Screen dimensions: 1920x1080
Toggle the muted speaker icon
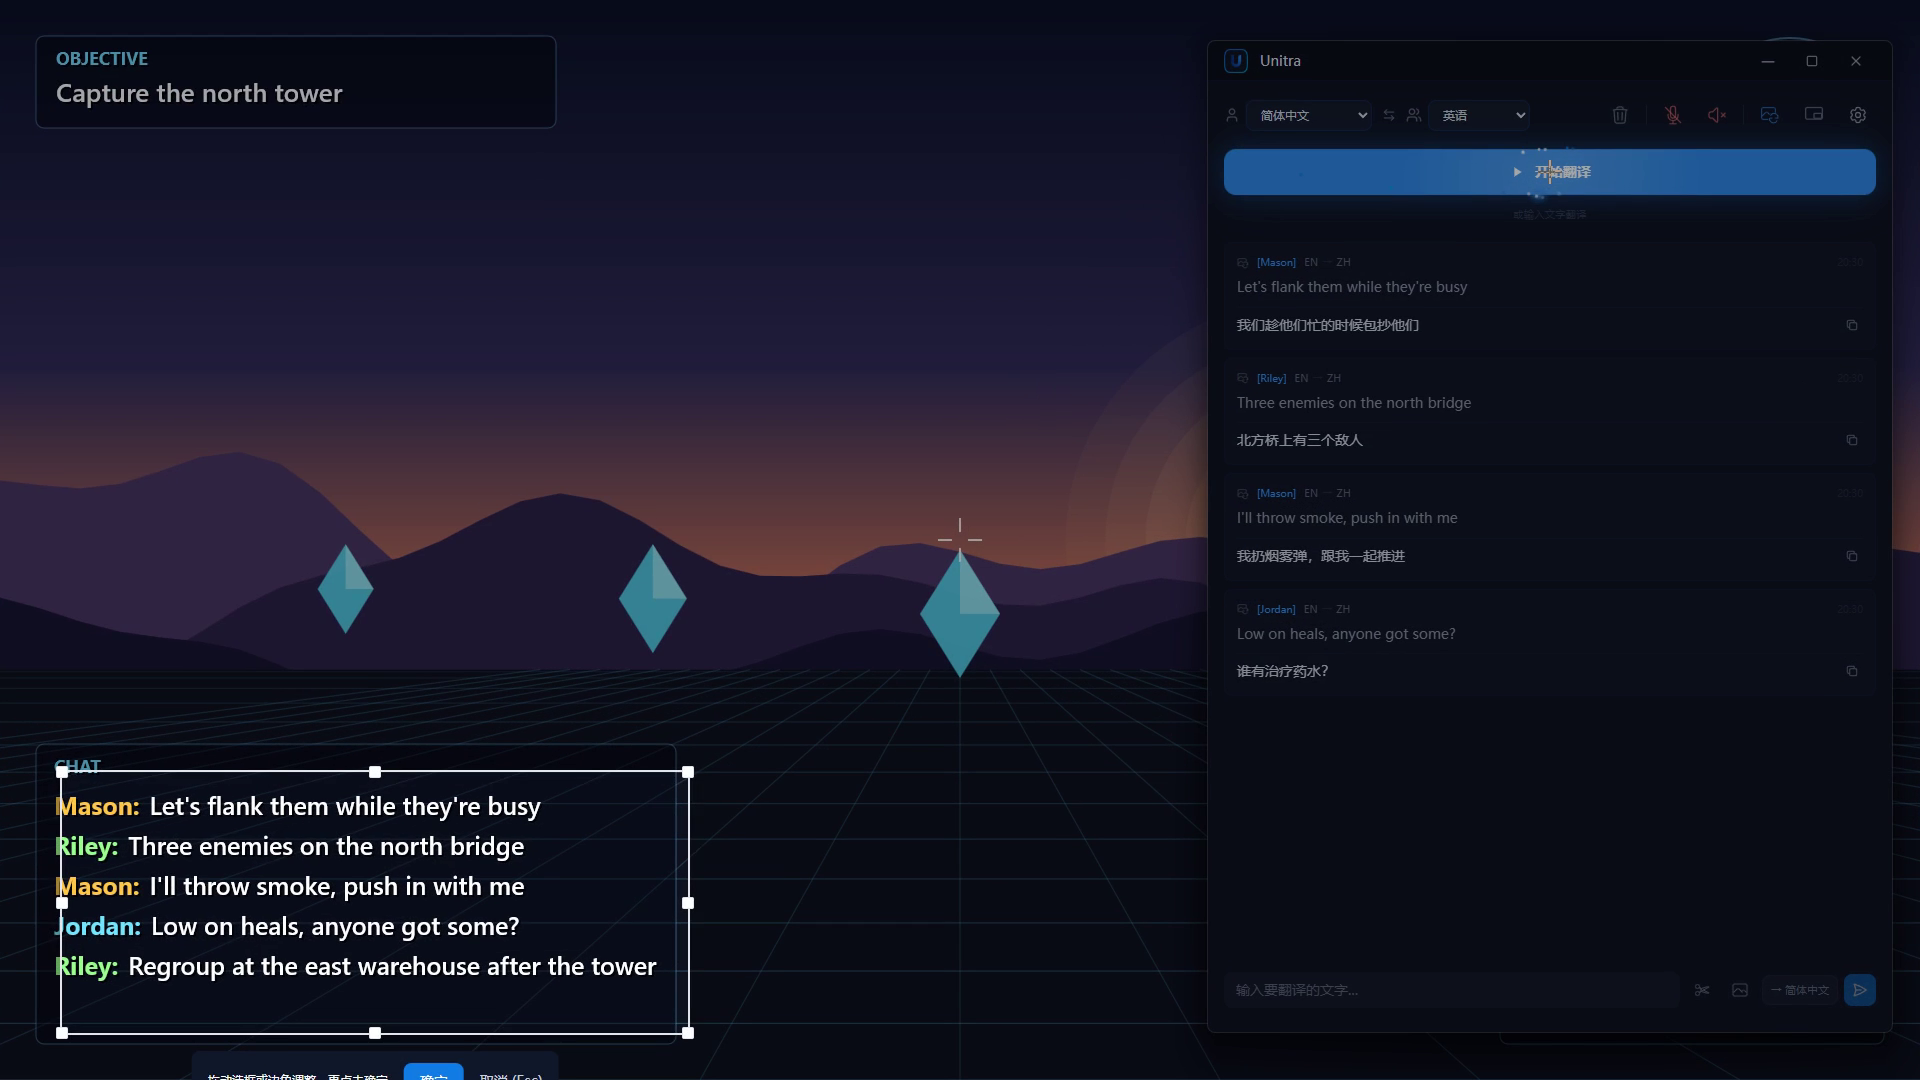tap(1717, 115)
